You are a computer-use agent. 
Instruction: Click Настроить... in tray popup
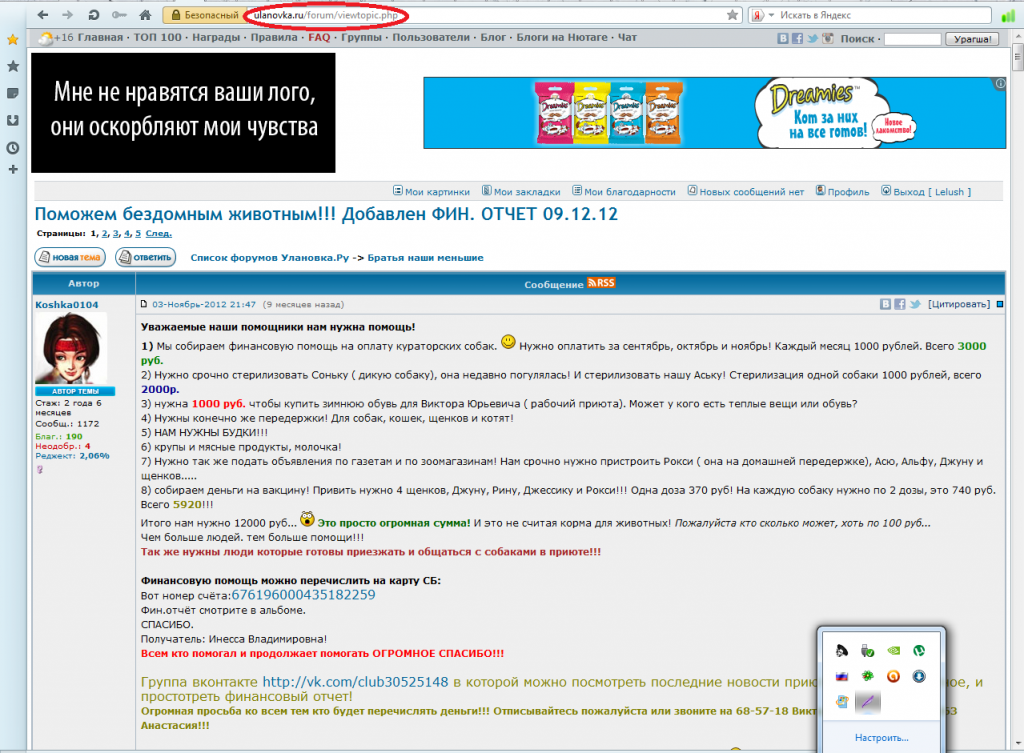882,737
